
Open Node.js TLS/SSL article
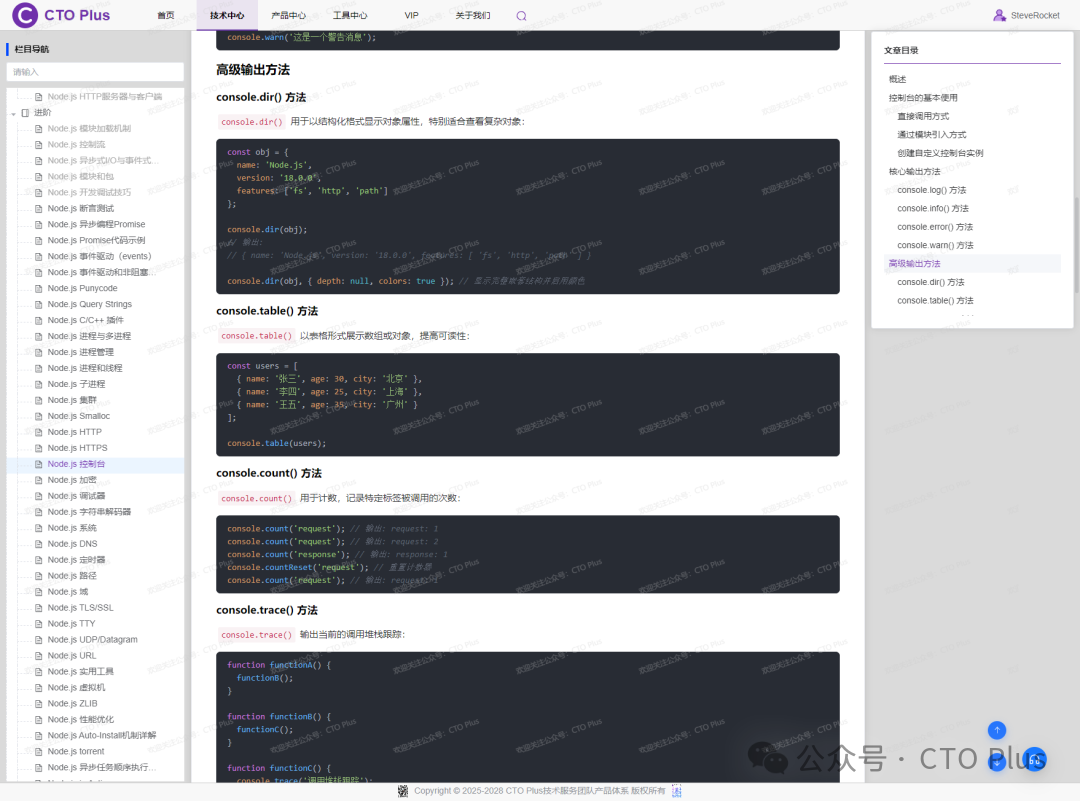81,608
